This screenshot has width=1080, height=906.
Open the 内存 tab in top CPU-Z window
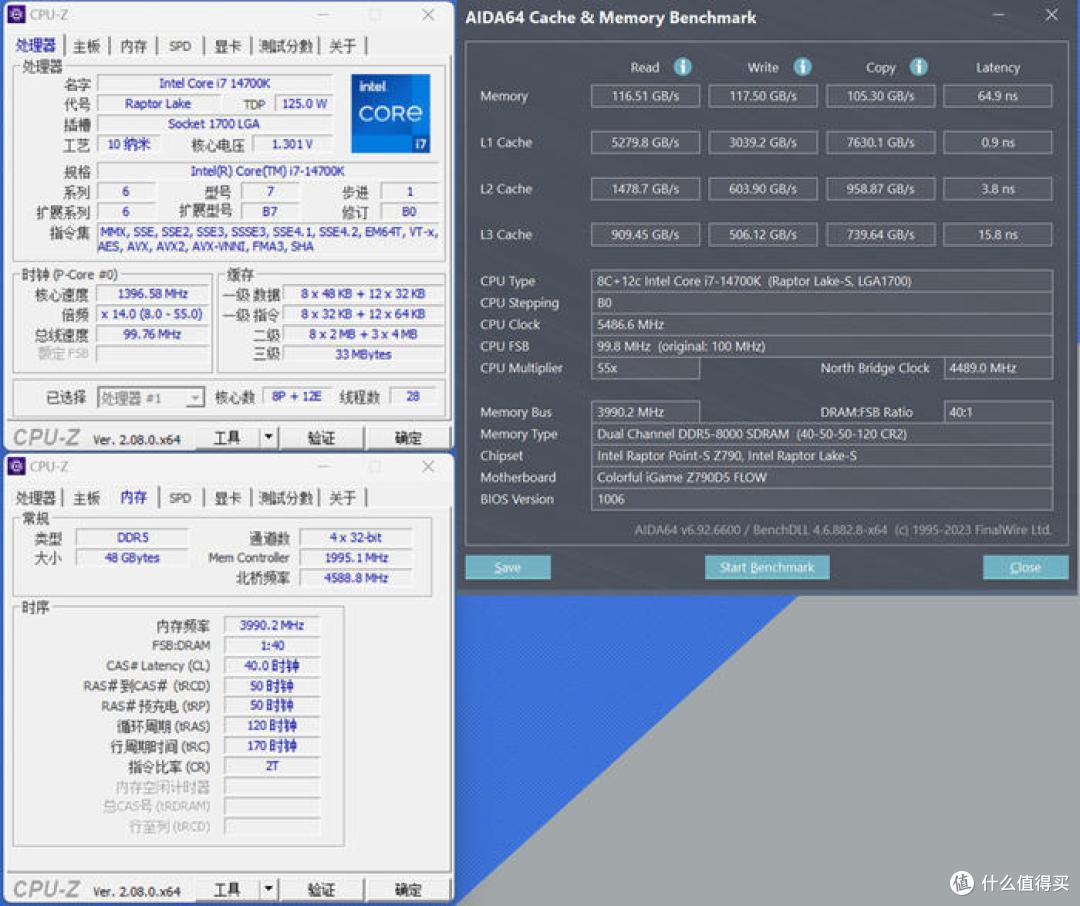coord(133,46)
